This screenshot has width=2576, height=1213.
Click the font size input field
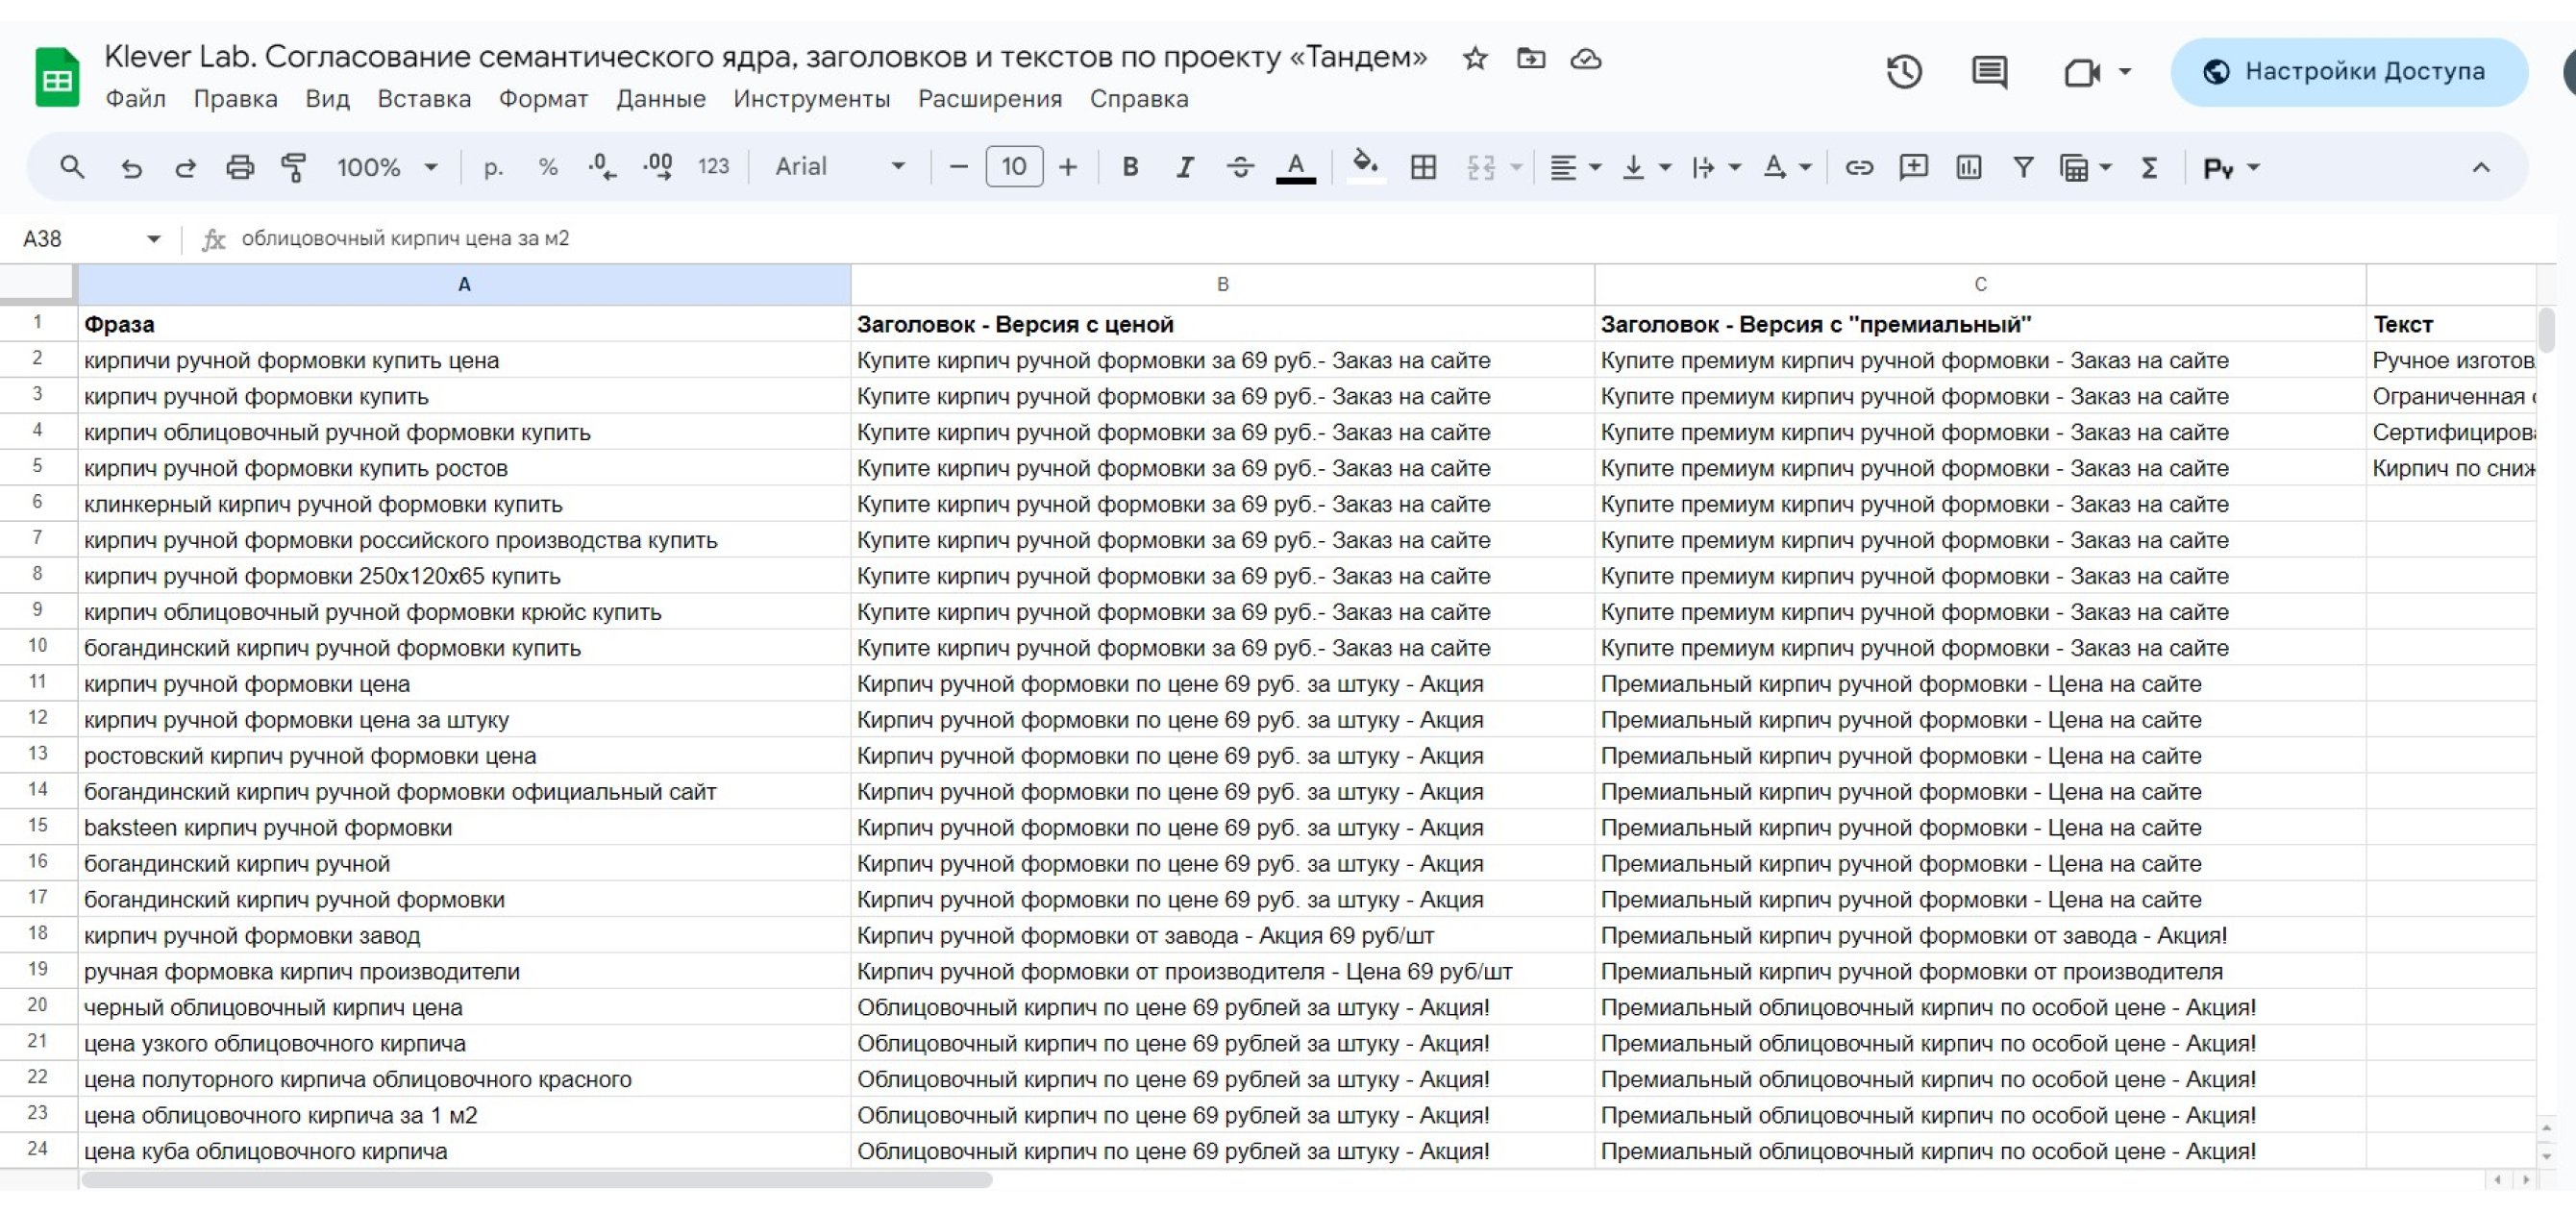(1013, 167)
